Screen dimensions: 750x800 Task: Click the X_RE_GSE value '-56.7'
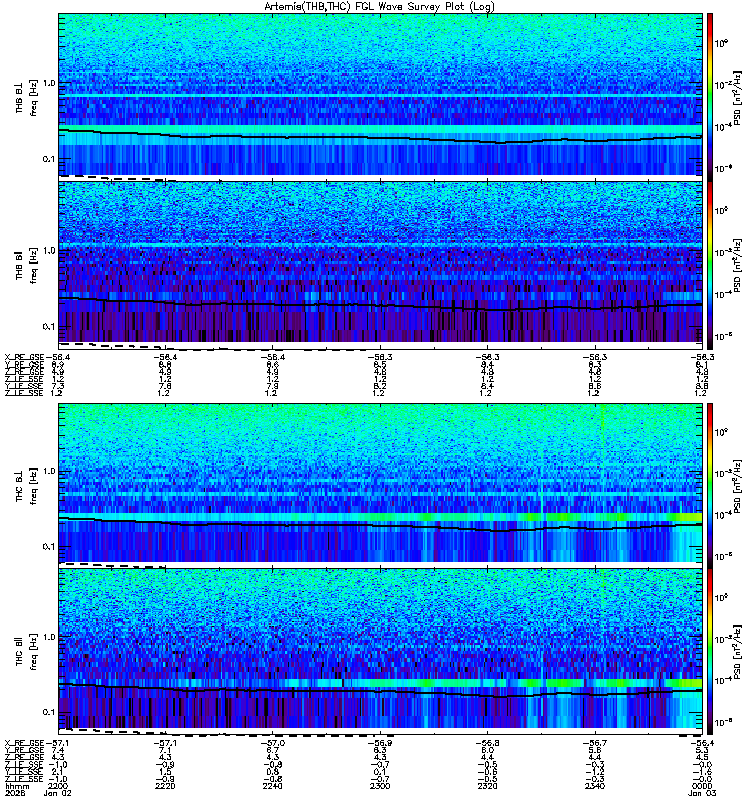coord(594,743)
